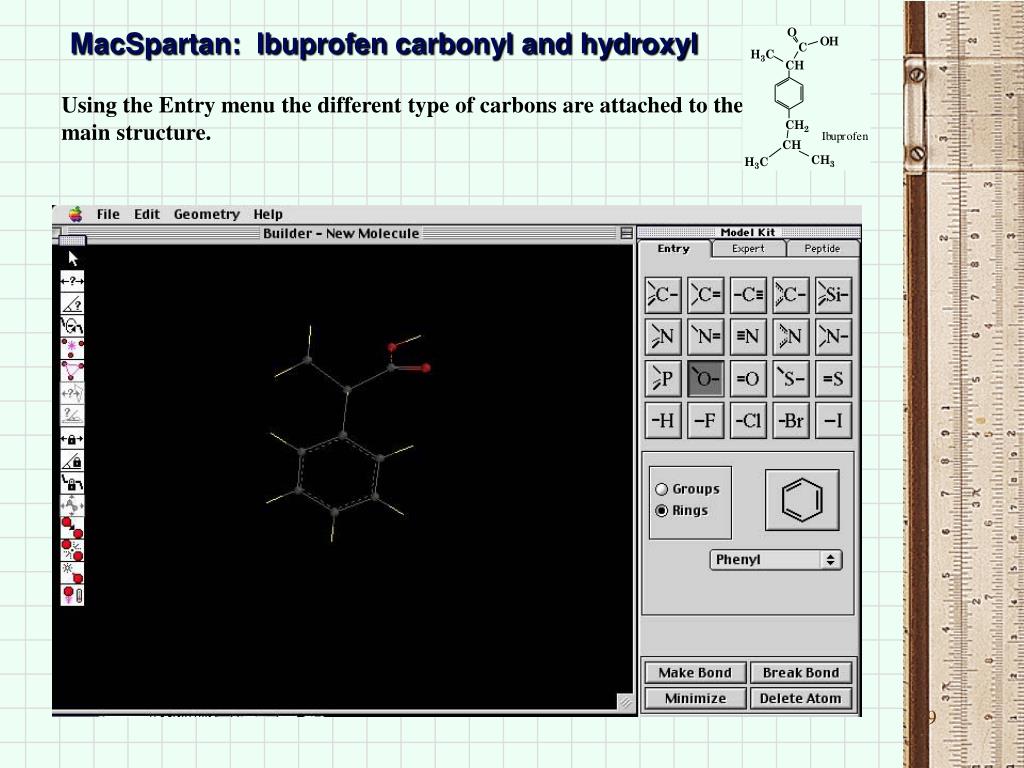This screenshot has width=1024, height=768.
Task: Select the constrain dihedral lock tool
Action: click(x=72, y=483)
